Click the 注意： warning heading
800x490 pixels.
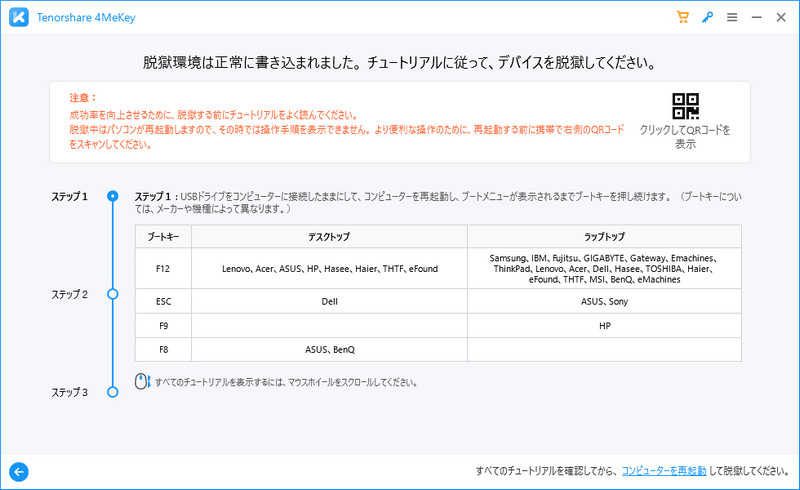coord(83,97)
